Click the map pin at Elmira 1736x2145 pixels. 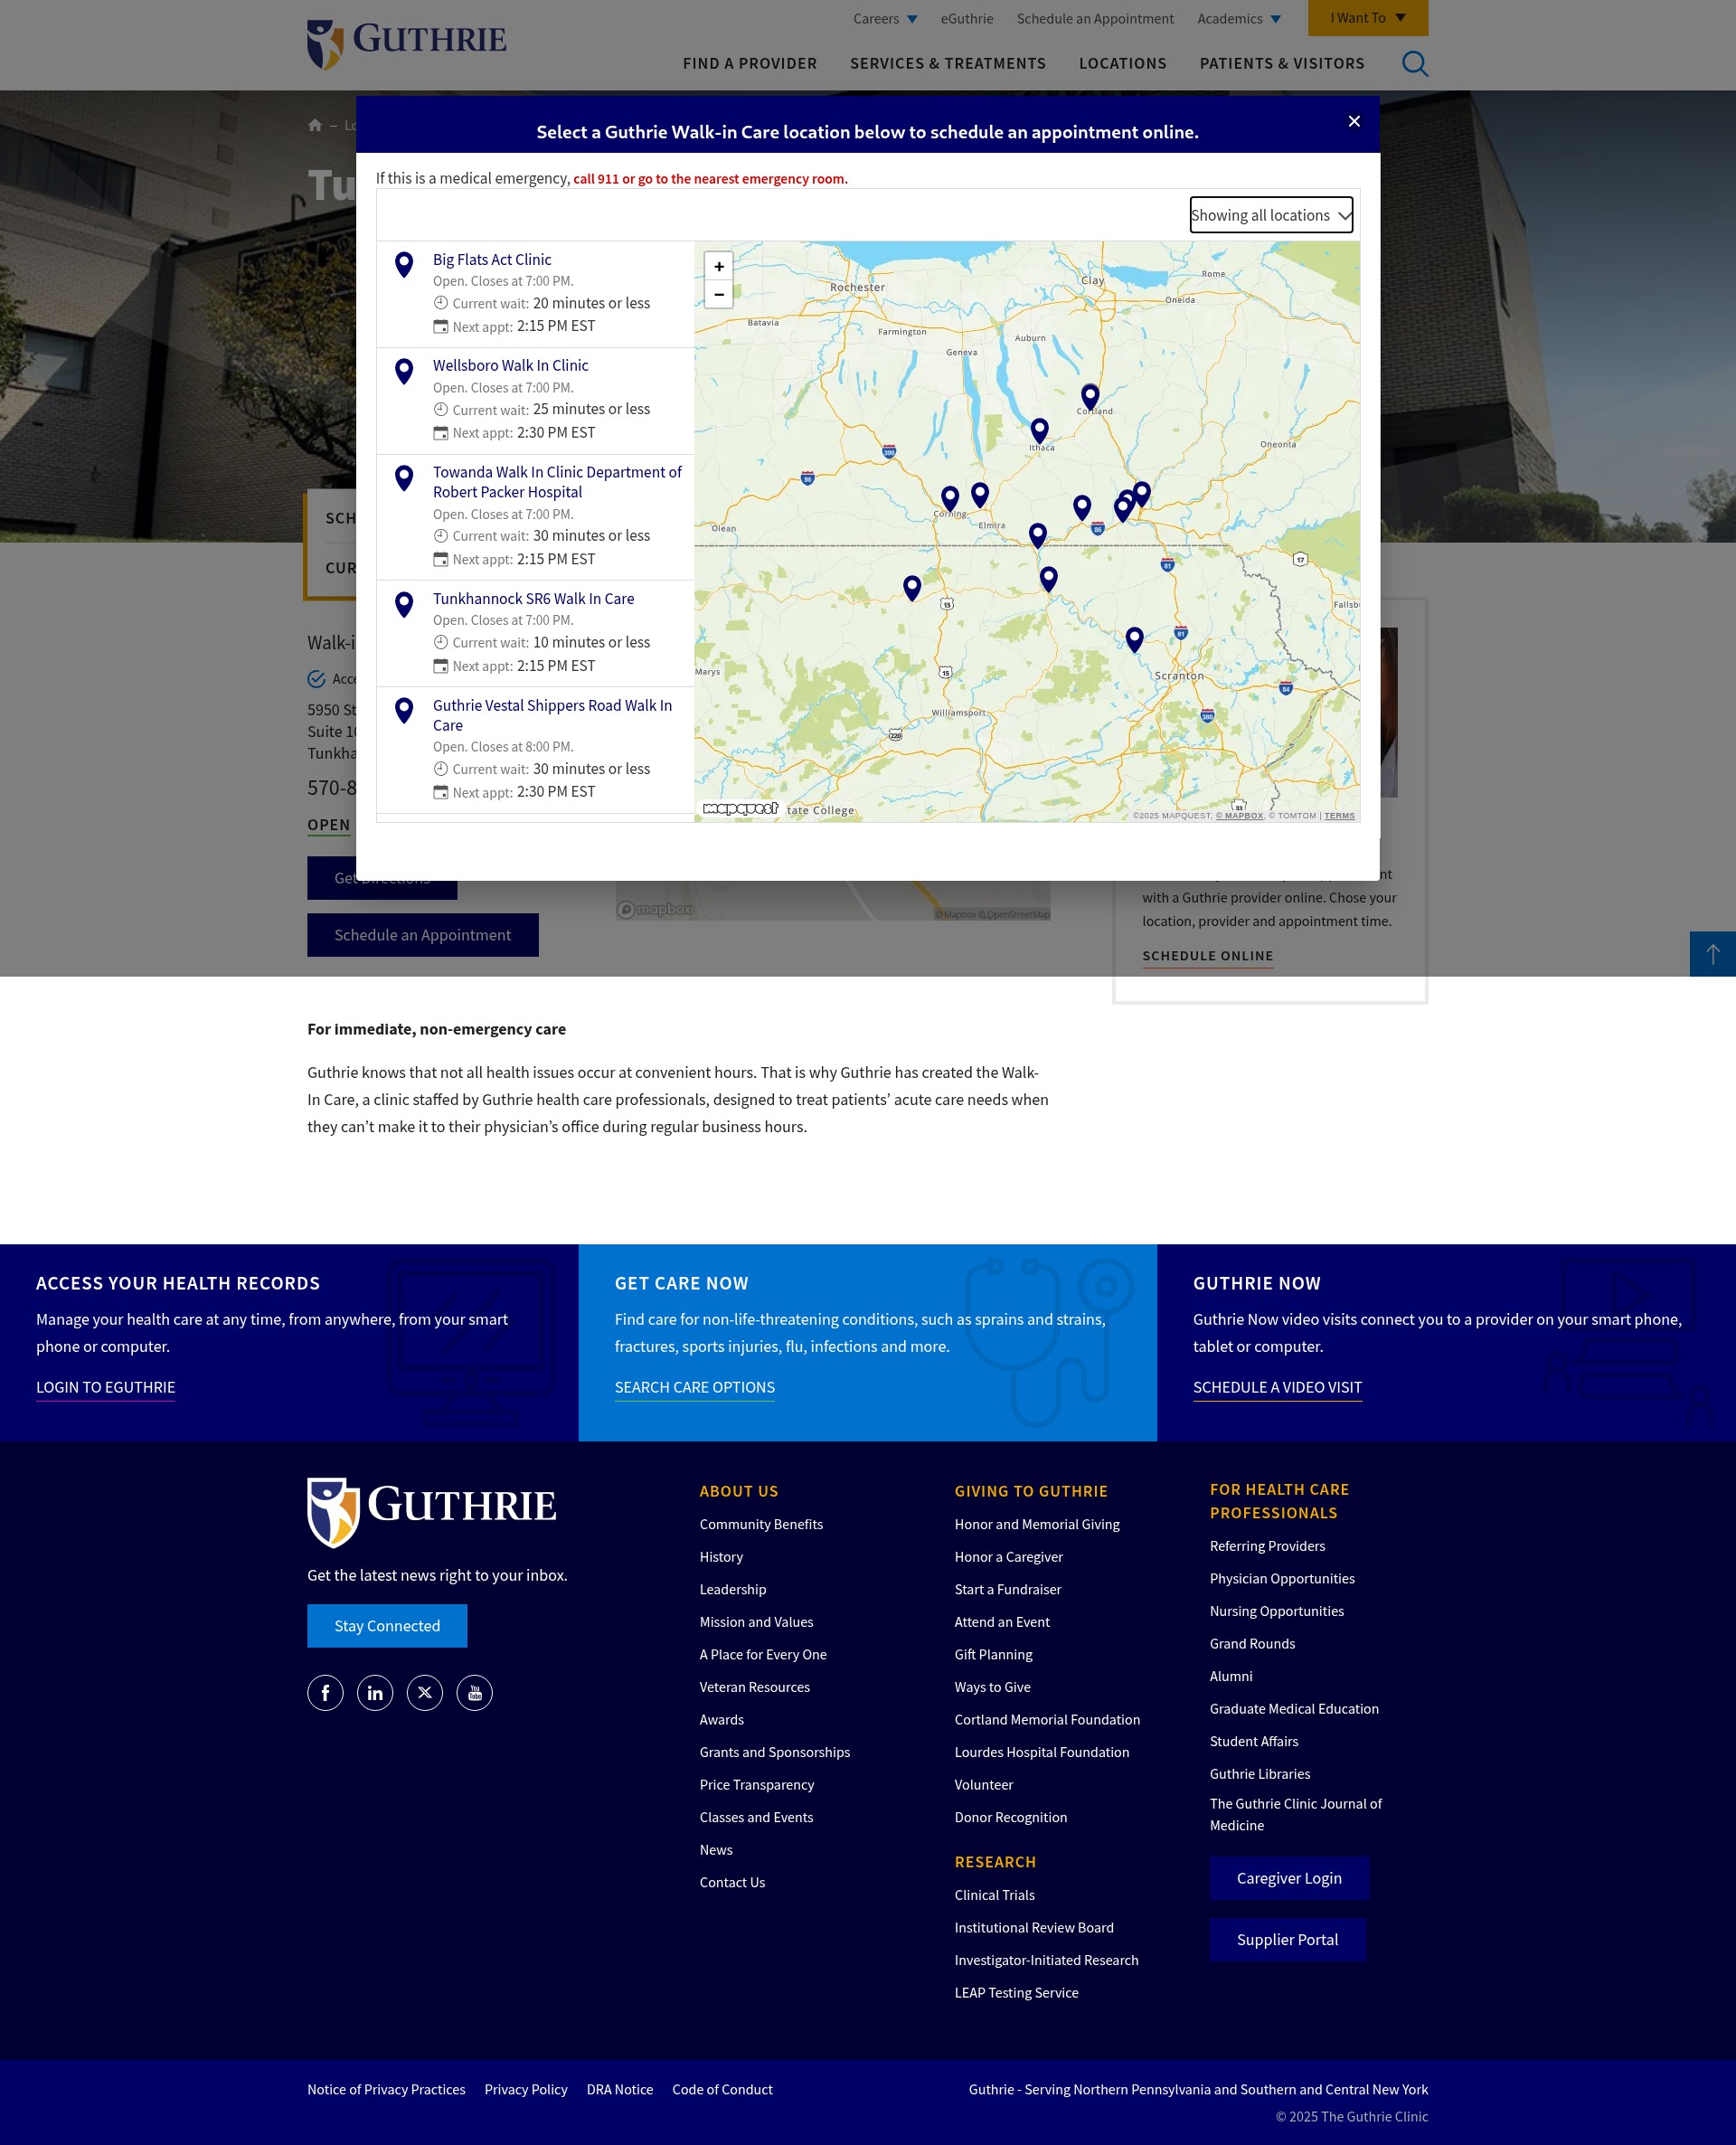pyautogui.click(x=980, y=494)
